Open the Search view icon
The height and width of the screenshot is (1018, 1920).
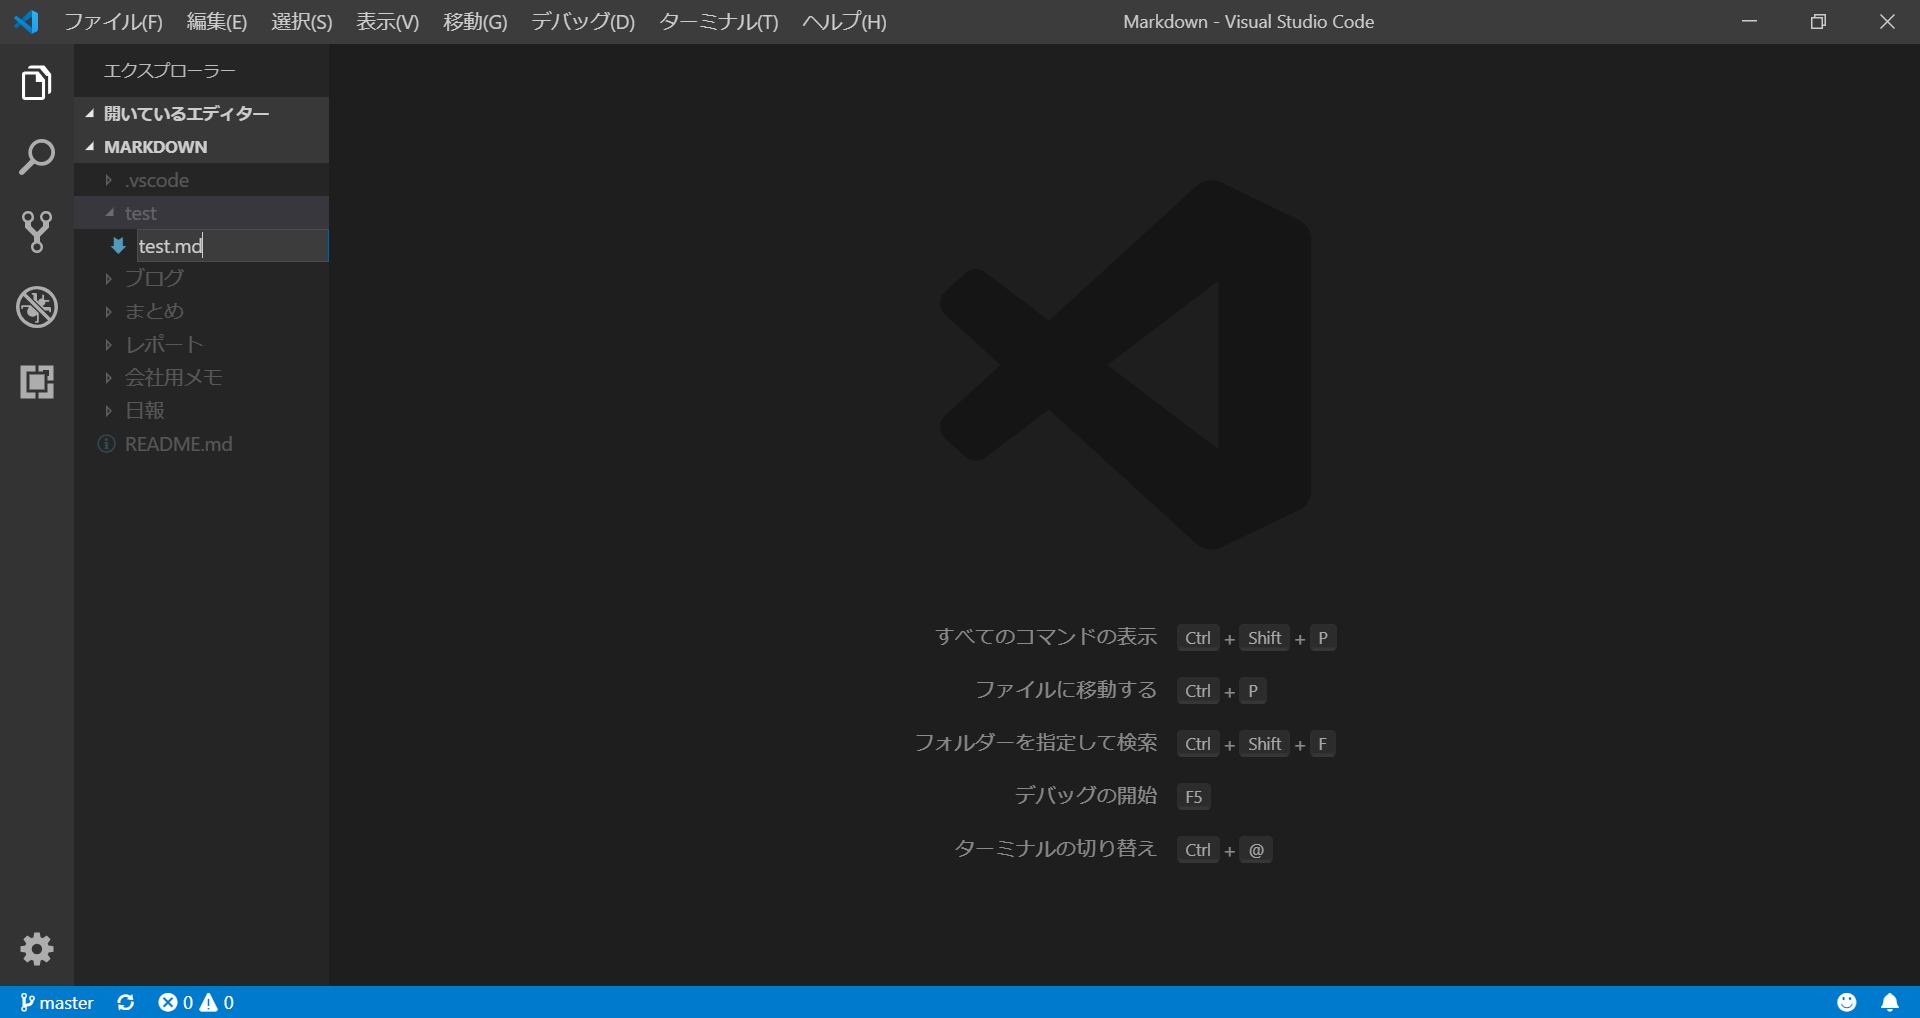tap(37, 158)
